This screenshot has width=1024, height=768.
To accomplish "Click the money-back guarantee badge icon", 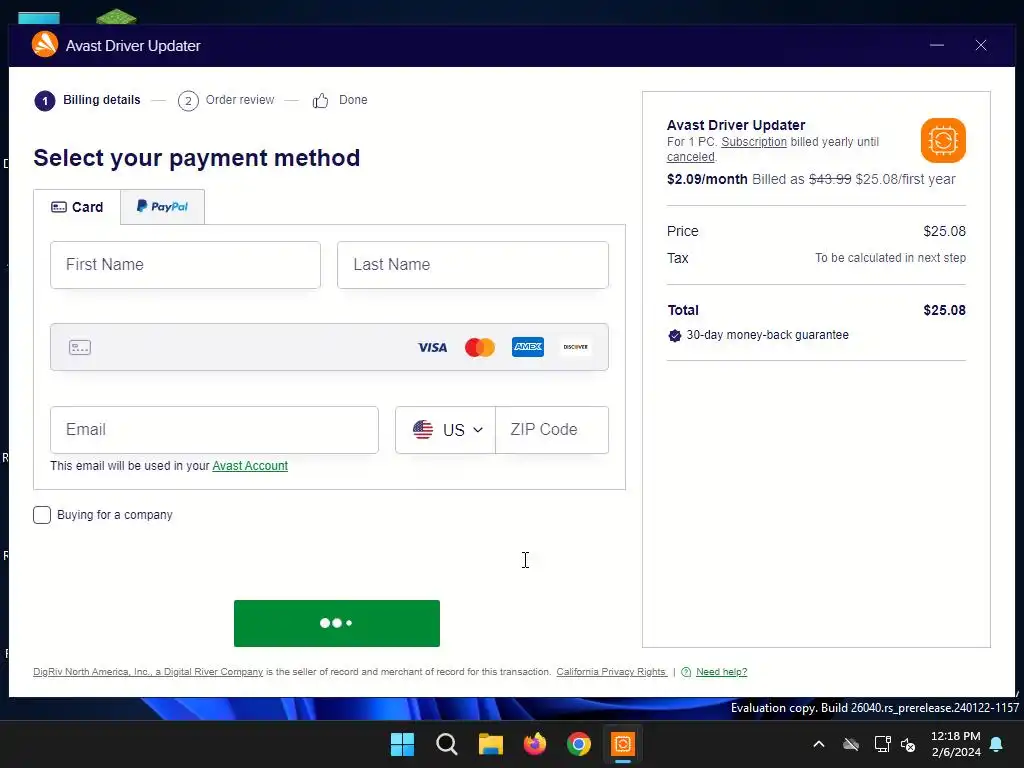I will coord(675,336).
